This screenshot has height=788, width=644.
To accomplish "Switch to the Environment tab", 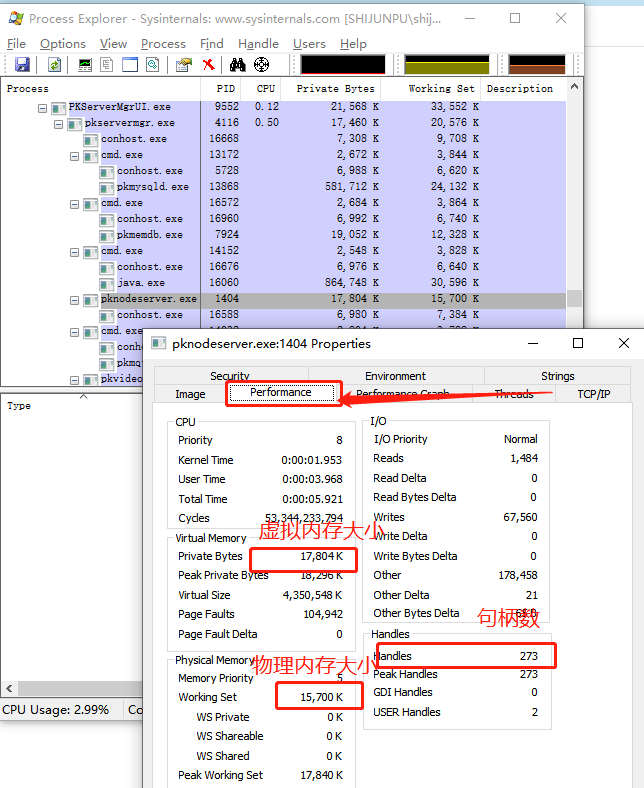I will (x=396, y=376).
